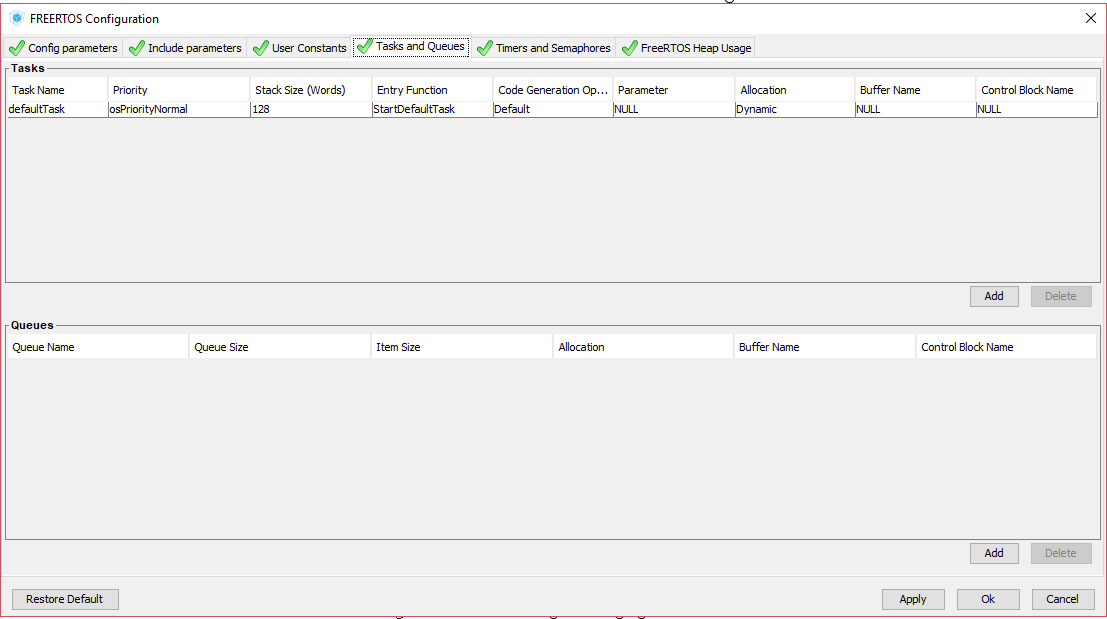The width and height of the screenshot is (1107, 619).
Task: Cancel the configuration dialog
Action: coord(1062,599)
